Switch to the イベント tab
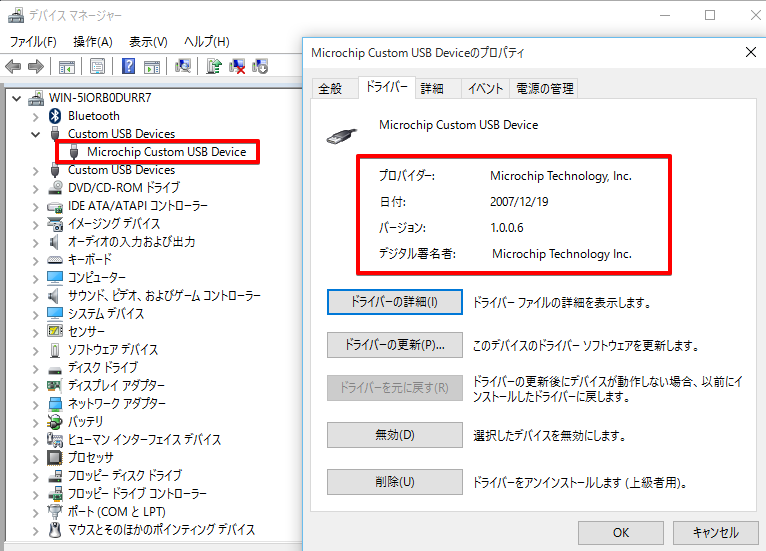This screenshot has width=766, height=551. 485,88
